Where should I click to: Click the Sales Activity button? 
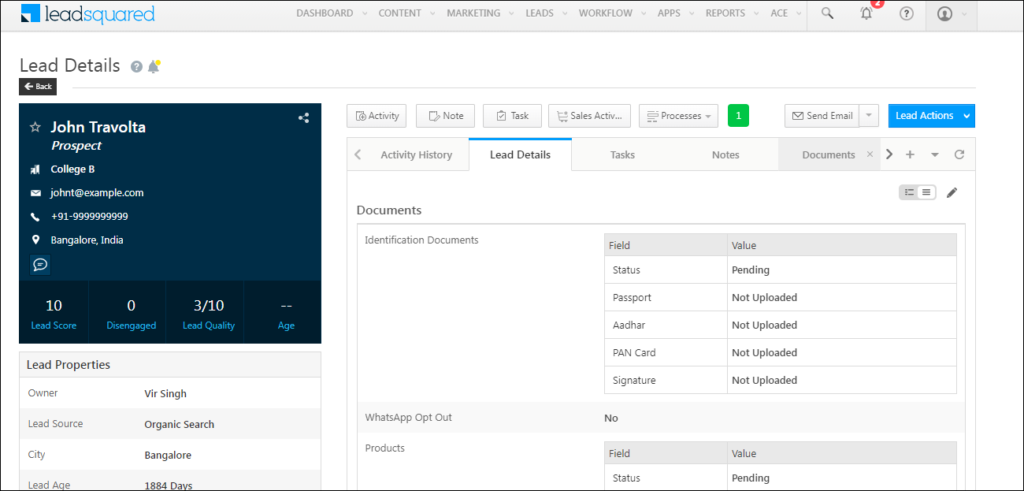[590, 116]
